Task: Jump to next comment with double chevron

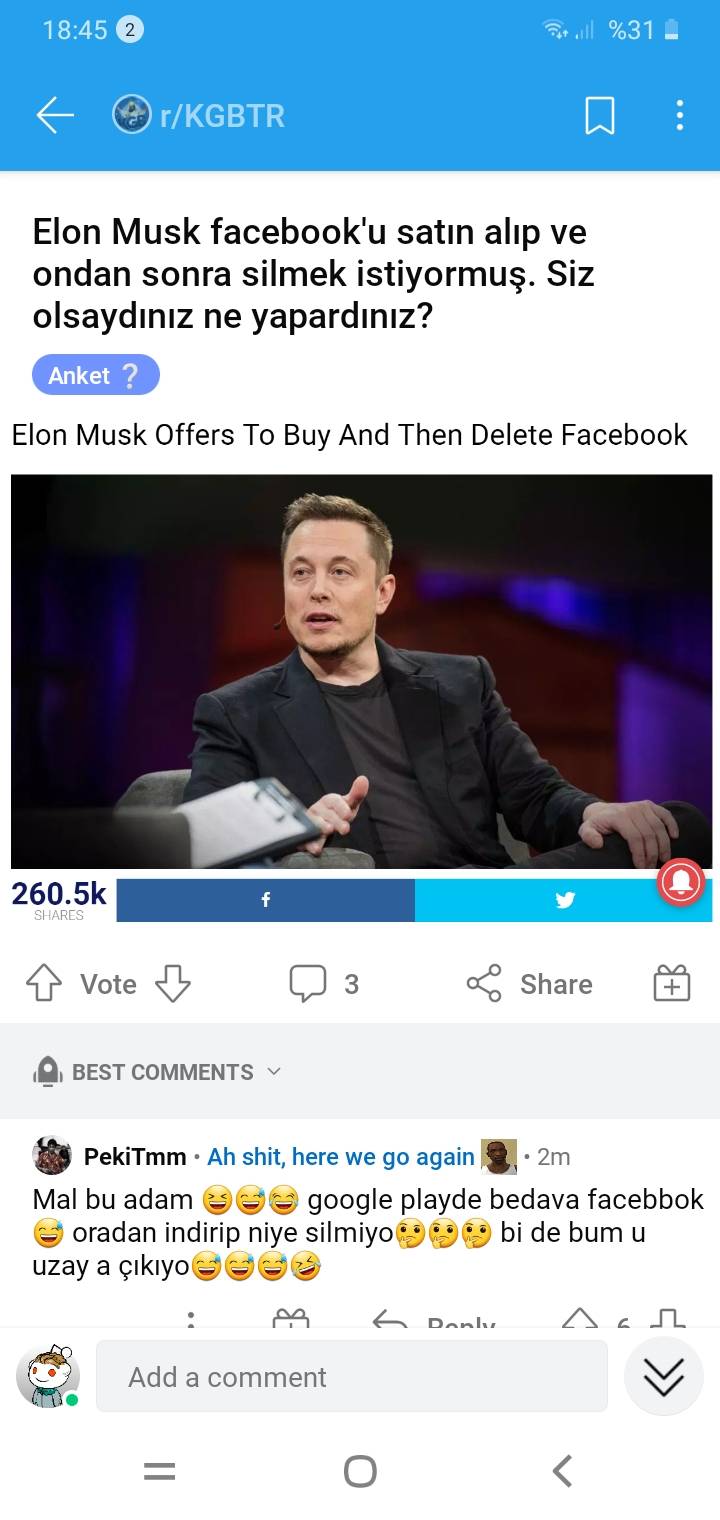Action: tap(663, 1376)
